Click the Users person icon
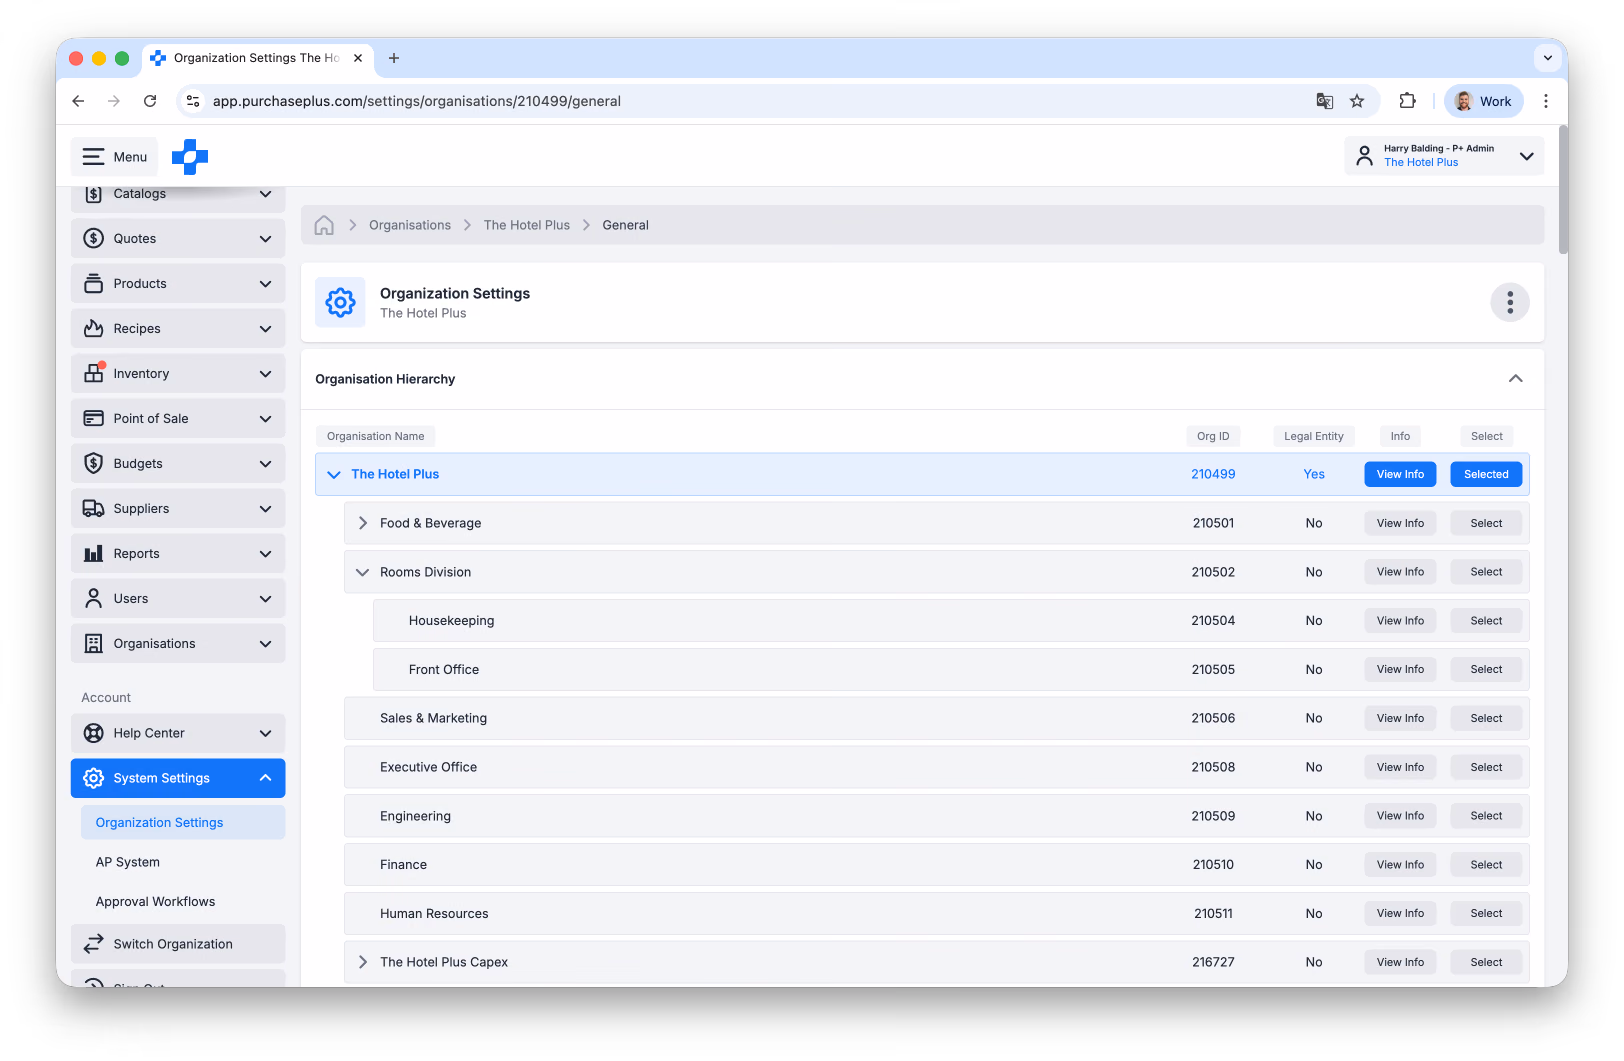Screen dimensions: 1624x1061 93,599
